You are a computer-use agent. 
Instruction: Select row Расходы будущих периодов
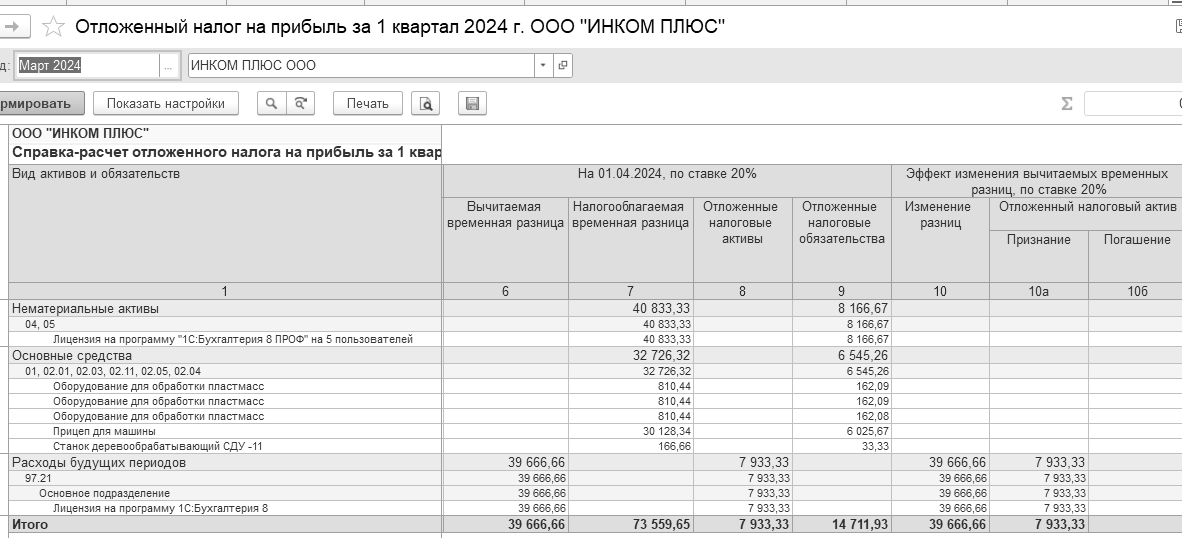tap(225, 462)
